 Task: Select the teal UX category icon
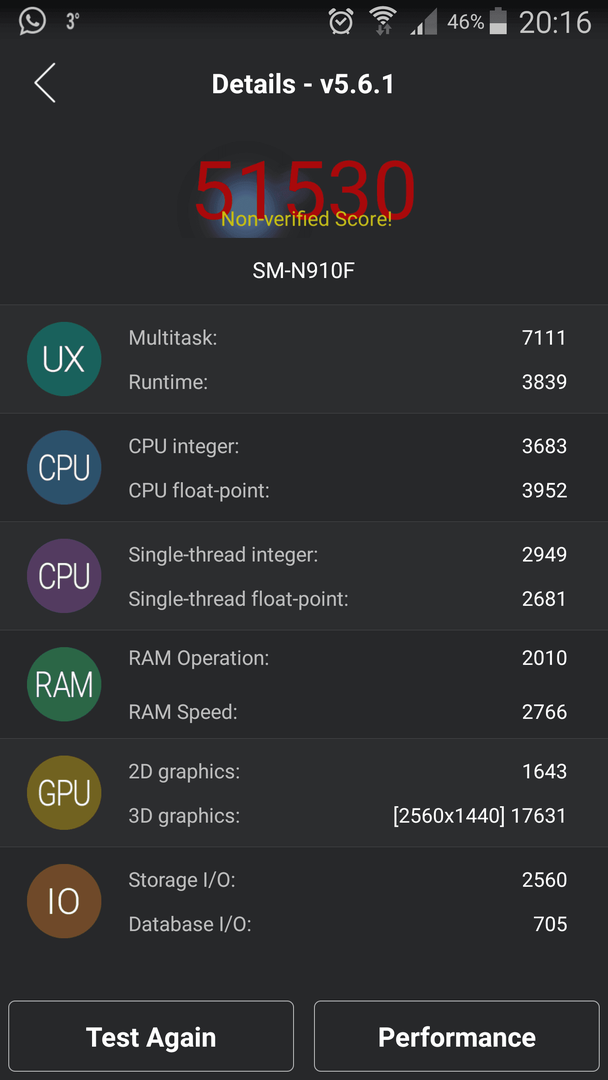[x=64, y=359]
